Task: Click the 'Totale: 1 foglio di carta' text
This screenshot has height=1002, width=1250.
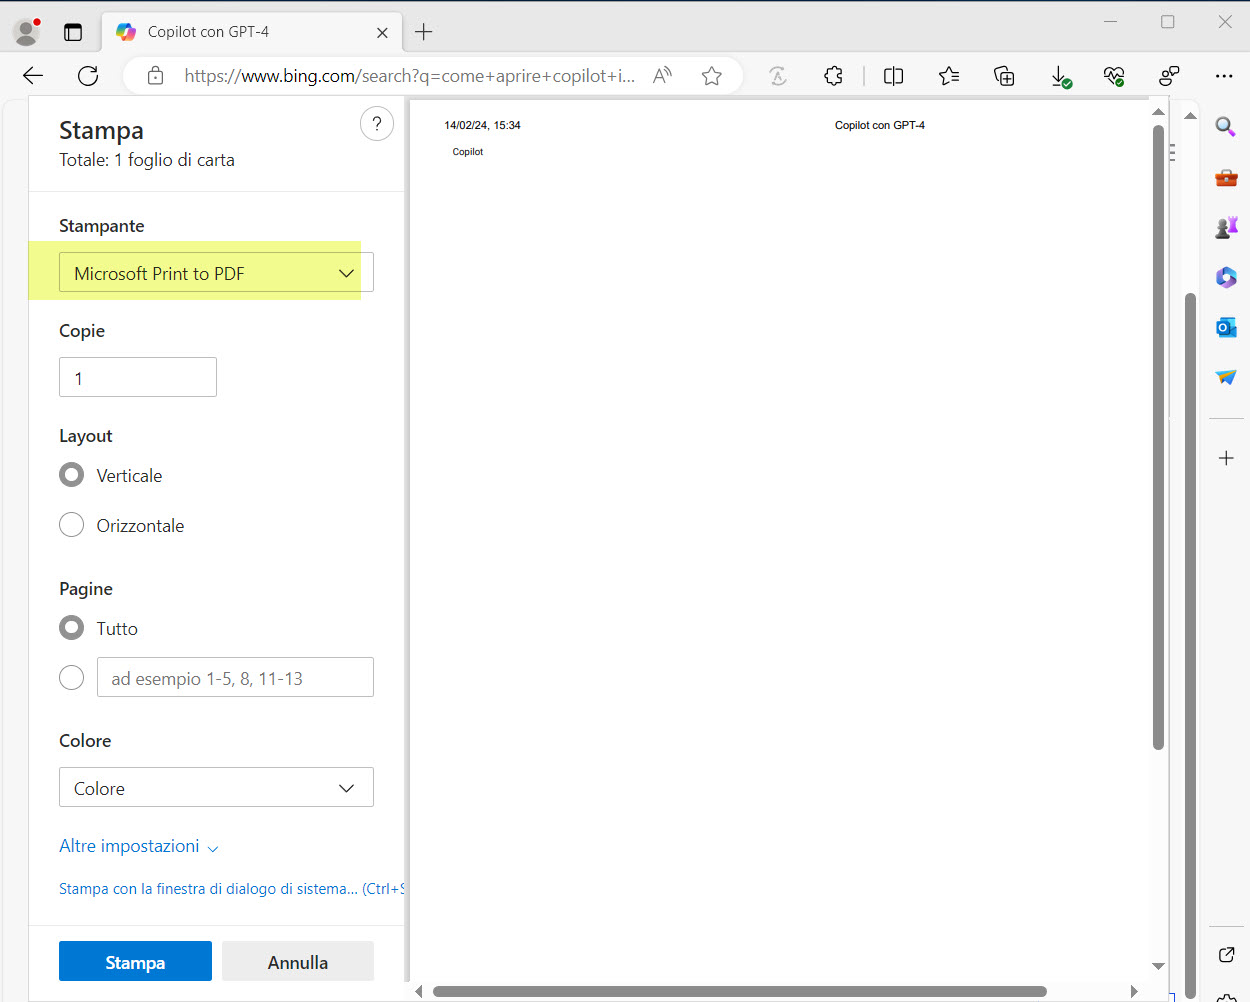Action: 147,160
